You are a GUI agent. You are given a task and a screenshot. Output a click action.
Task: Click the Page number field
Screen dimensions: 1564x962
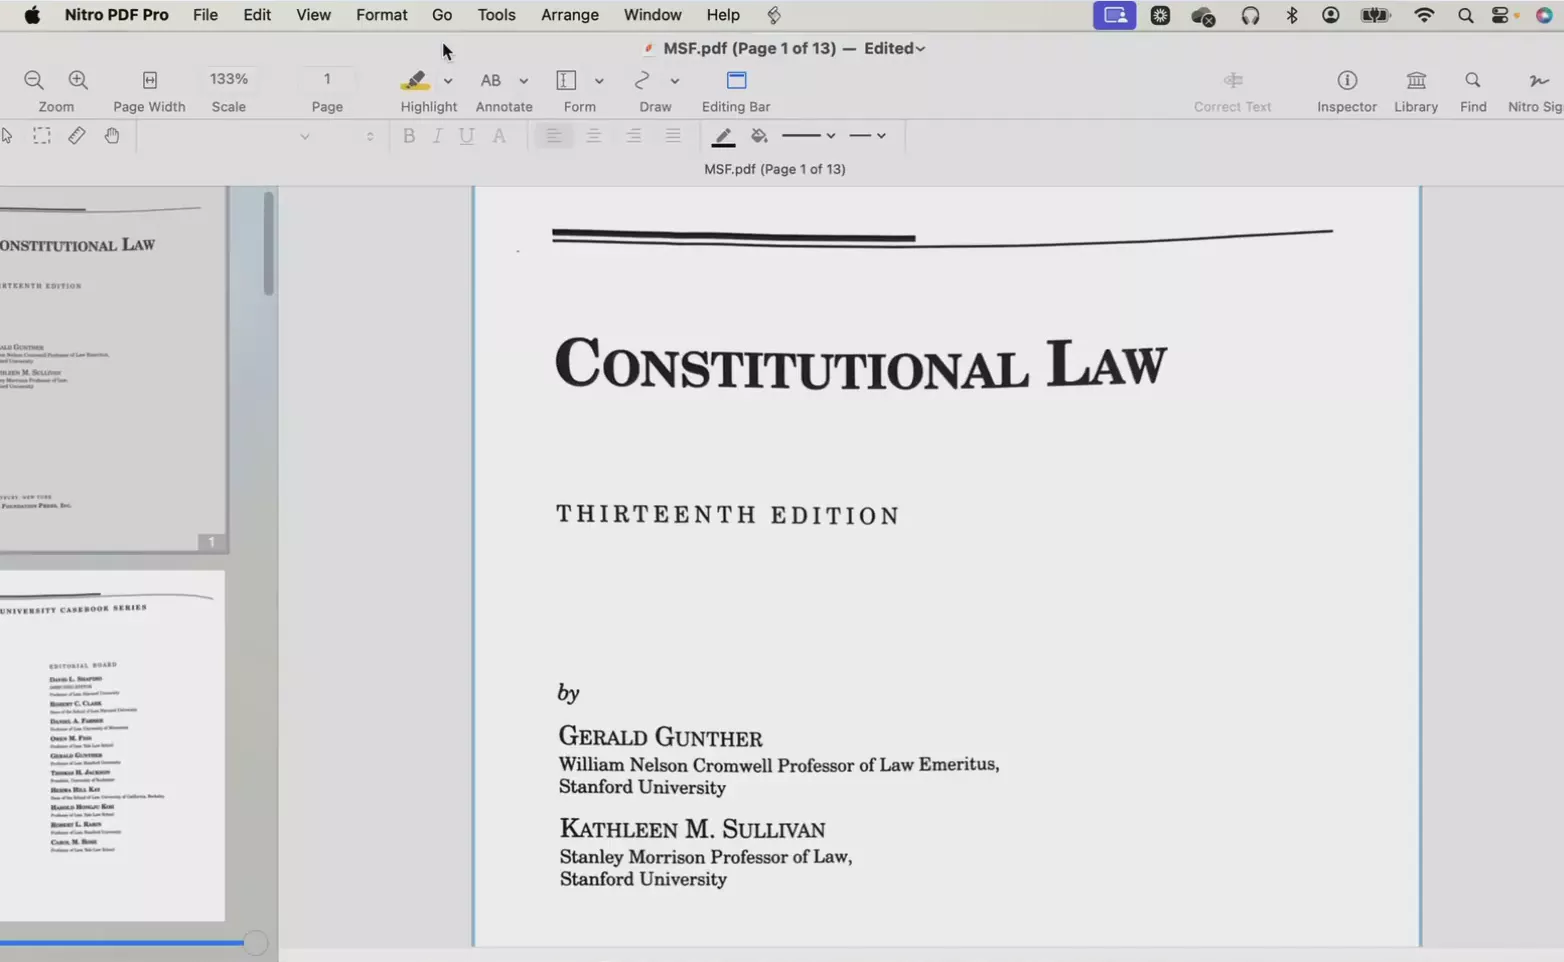[x=327, y=79]
